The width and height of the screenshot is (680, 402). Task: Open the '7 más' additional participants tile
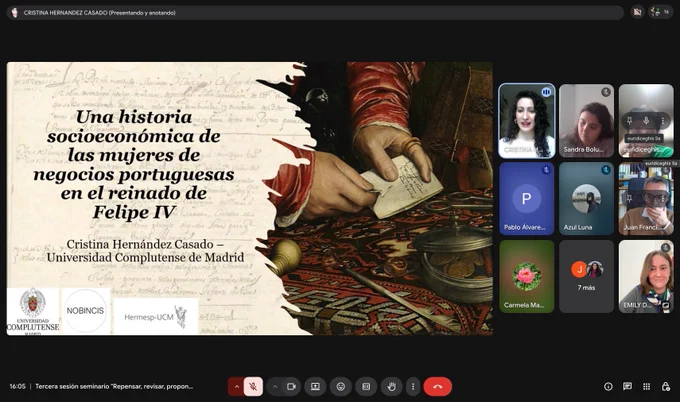click(586, 277)
